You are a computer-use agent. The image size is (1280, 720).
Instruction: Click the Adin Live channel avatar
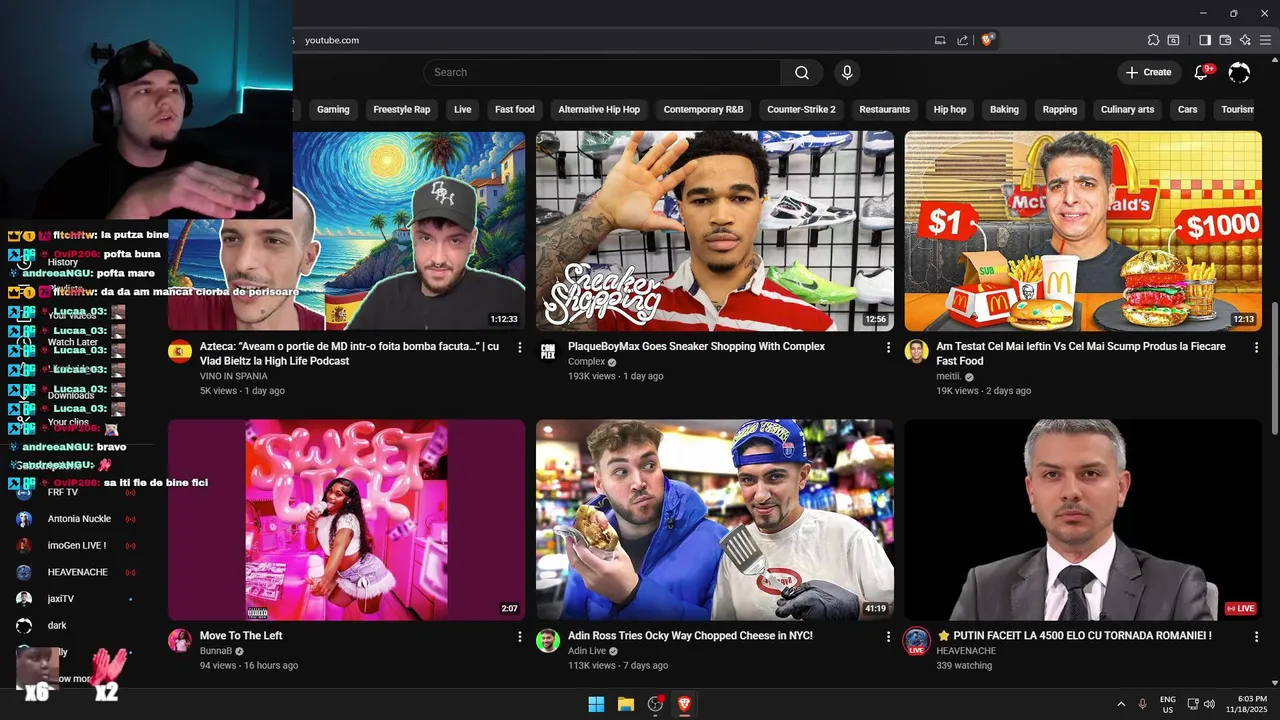(x=548, y=640)
